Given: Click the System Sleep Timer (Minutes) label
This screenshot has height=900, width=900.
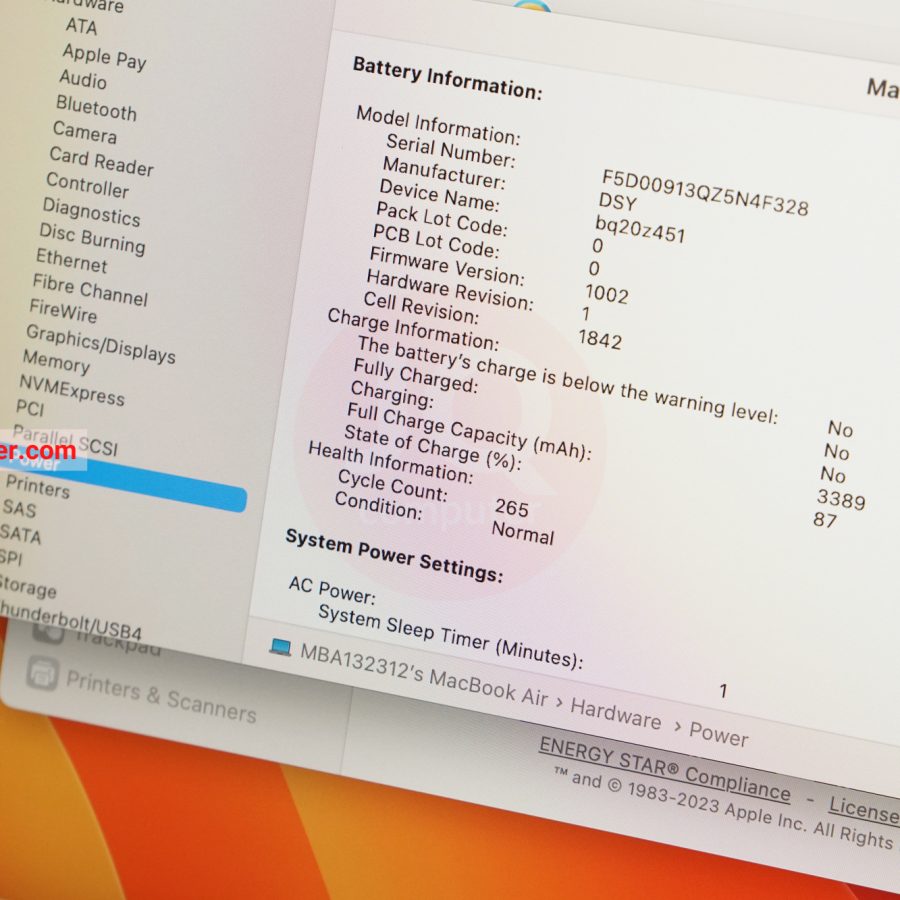Looking at the screenshot, I should pos(451,637).
